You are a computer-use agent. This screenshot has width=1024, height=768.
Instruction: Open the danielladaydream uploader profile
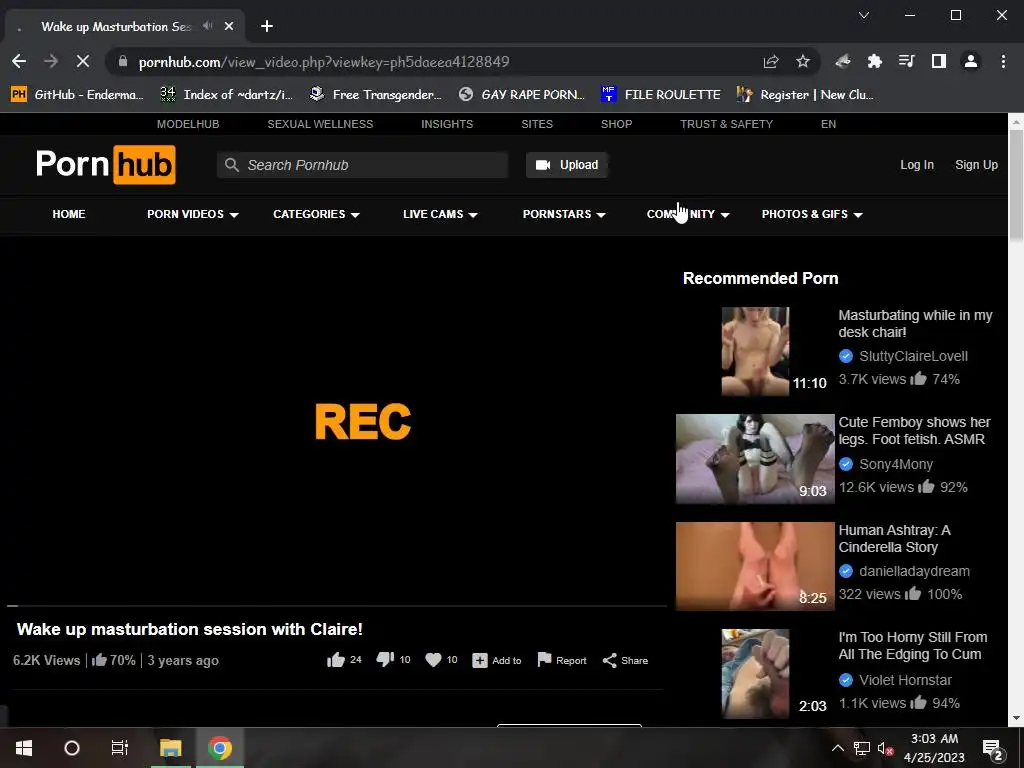click(914, 571)
